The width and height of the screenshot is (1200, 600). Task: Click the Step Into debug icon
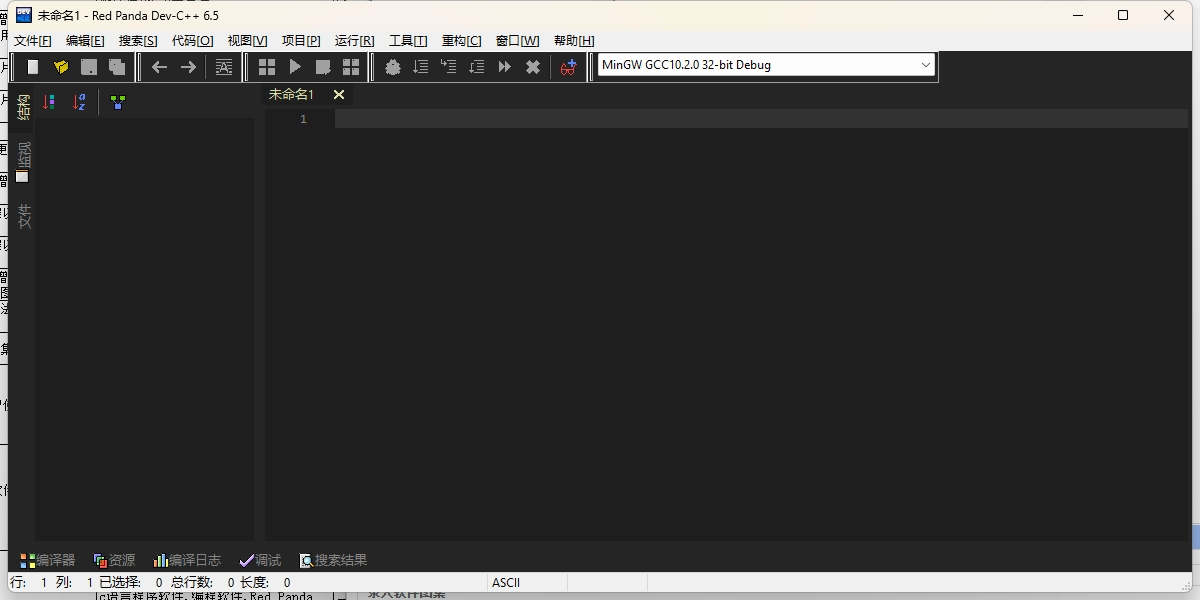pos(449,67)
